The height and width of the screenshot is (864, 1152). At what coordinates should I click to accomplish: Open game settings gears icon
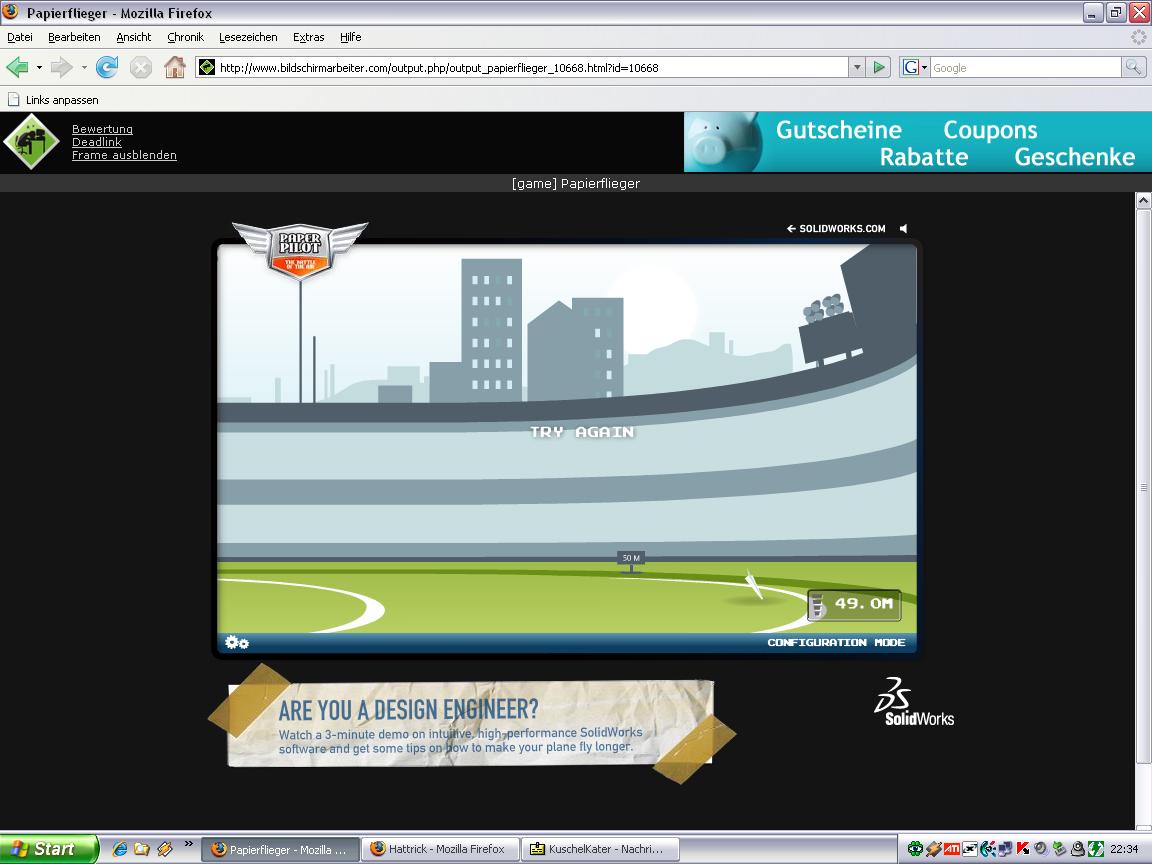237,642
